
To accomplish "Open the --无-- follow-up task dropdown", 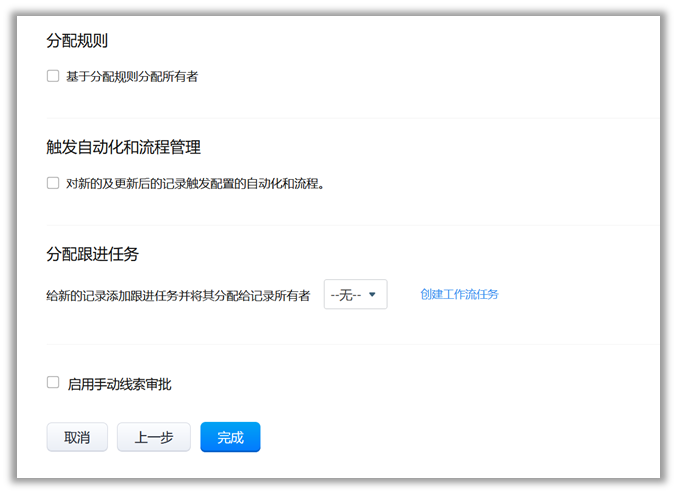I will (x=355, y=294).
